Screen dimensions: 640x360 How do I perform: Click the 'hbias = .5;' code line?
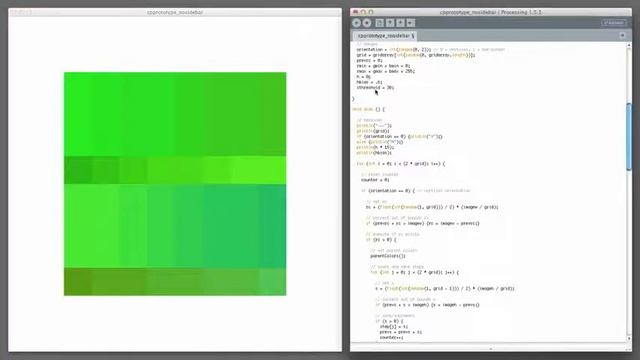(369, 82)
